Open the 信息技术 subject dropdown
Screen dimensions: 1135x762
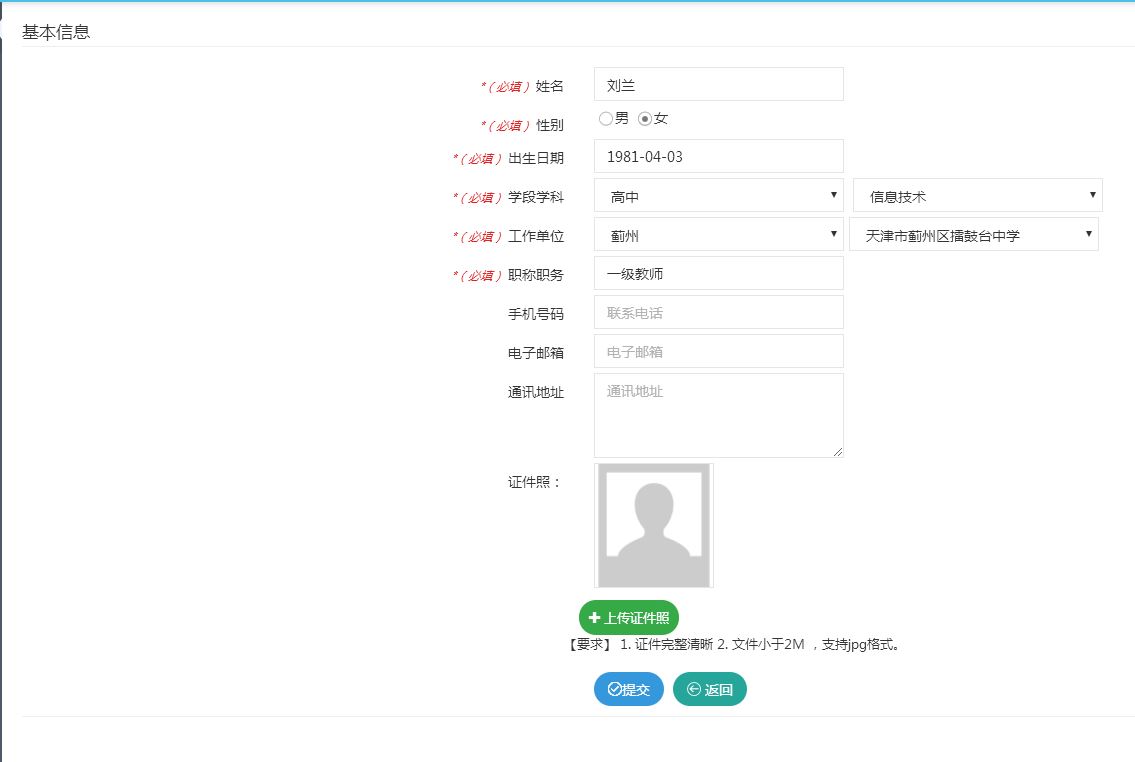pos(977,196)
